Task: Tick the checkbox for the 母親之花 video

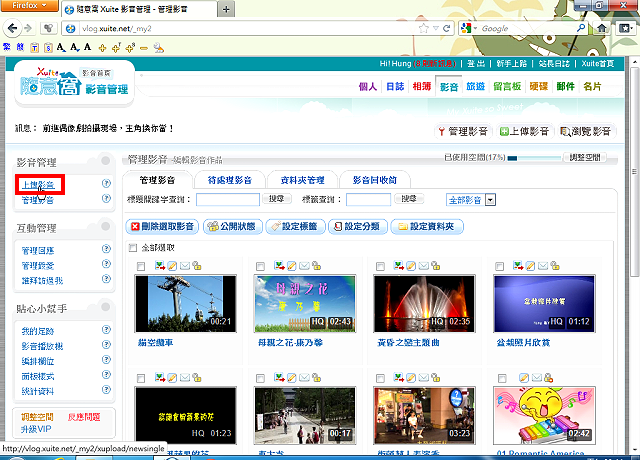Action: tap(260, 267)
